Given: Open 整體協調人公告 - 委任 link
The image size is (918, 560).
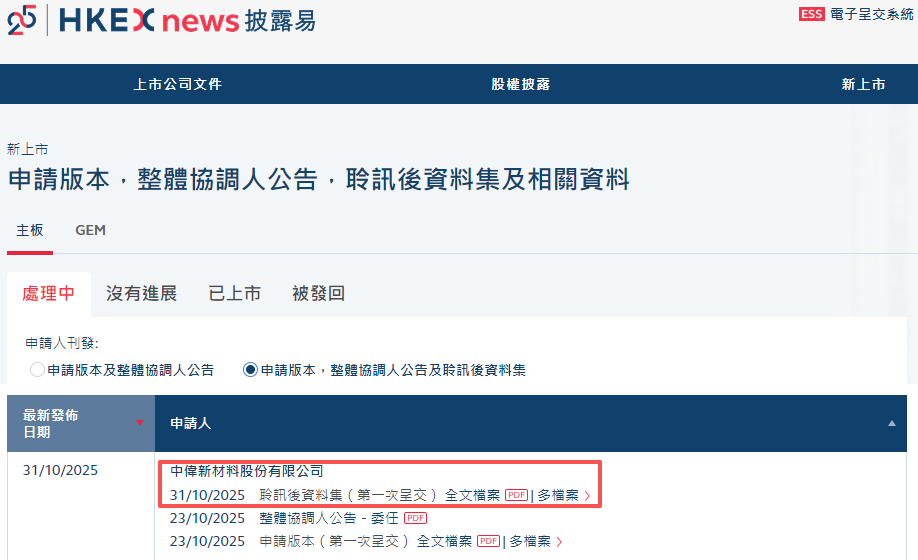Looking at the screenshot, I should pos(328,518).
